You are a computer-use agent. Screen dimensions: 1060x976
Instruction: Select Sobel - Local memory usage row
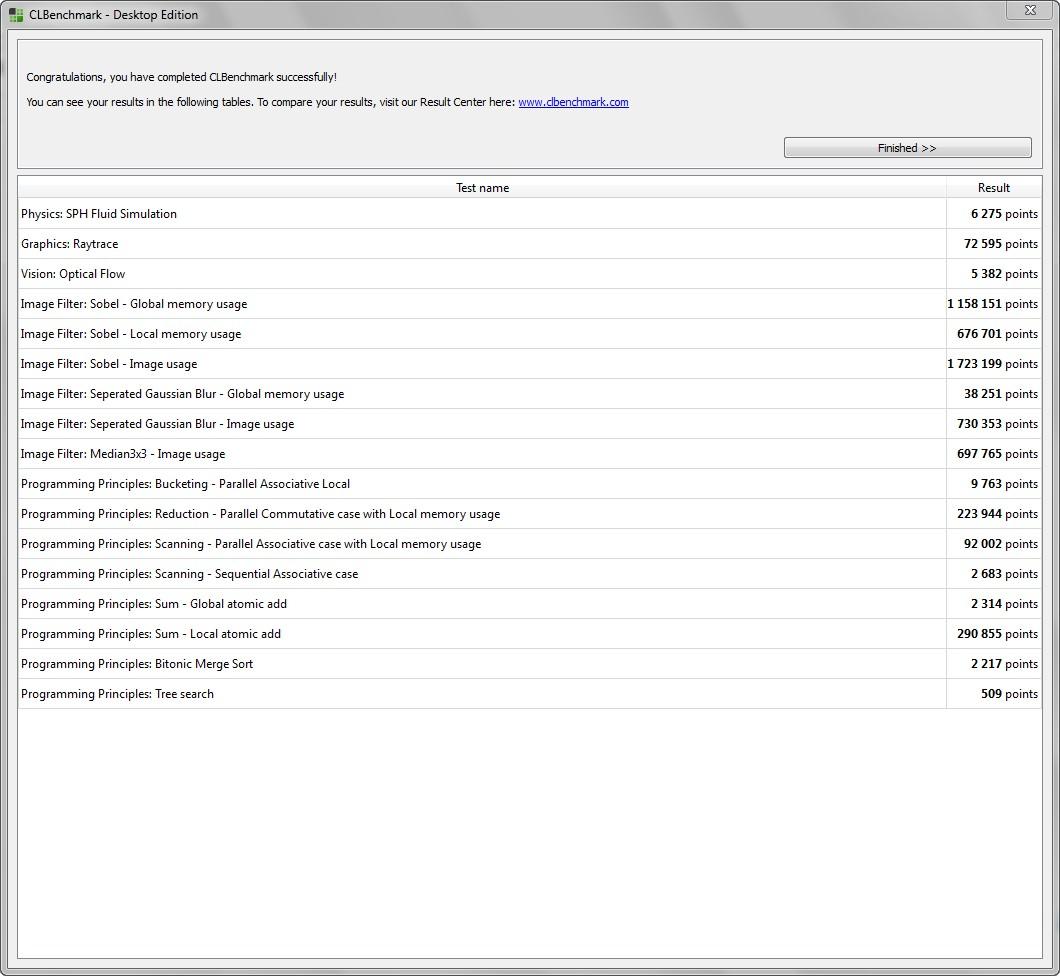(x=131, y=334)
